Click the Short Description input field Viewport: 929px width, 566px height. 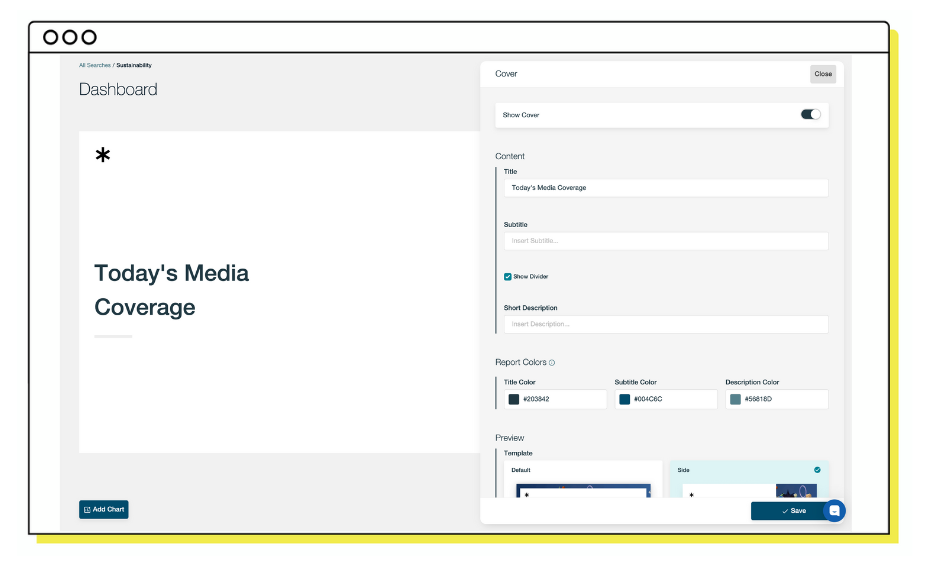665,324
